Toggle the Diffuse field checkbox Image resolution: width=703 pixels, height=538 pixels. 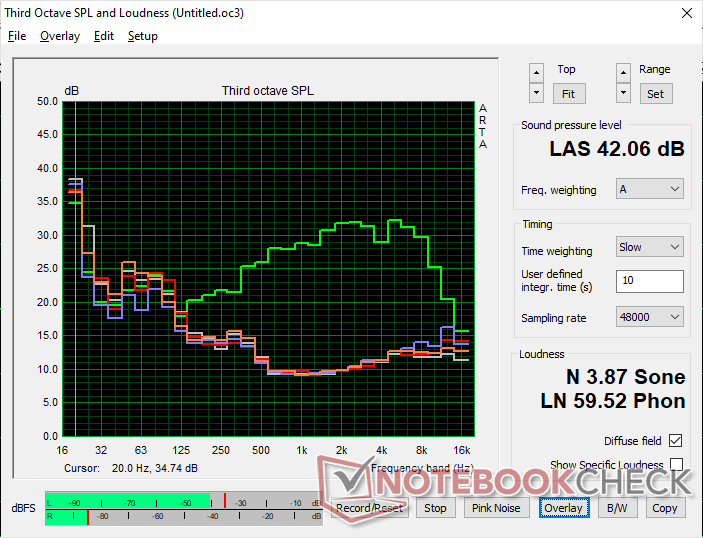pyautogui.click(x=677, y=441)
